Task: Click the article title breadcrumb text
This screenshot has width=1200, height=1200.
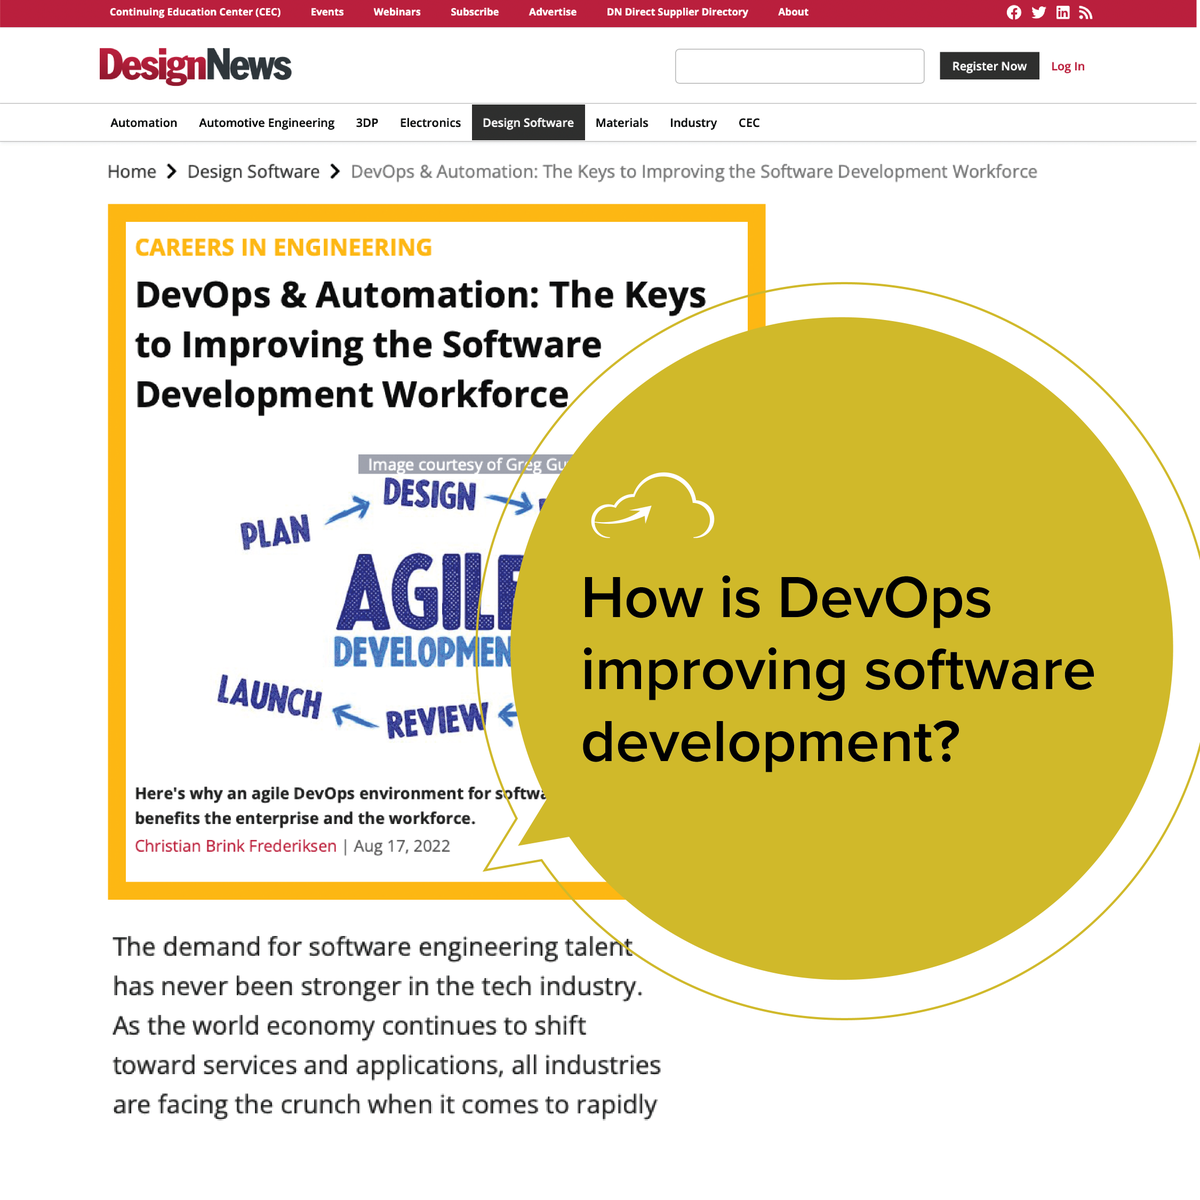Action: (694, 172)
